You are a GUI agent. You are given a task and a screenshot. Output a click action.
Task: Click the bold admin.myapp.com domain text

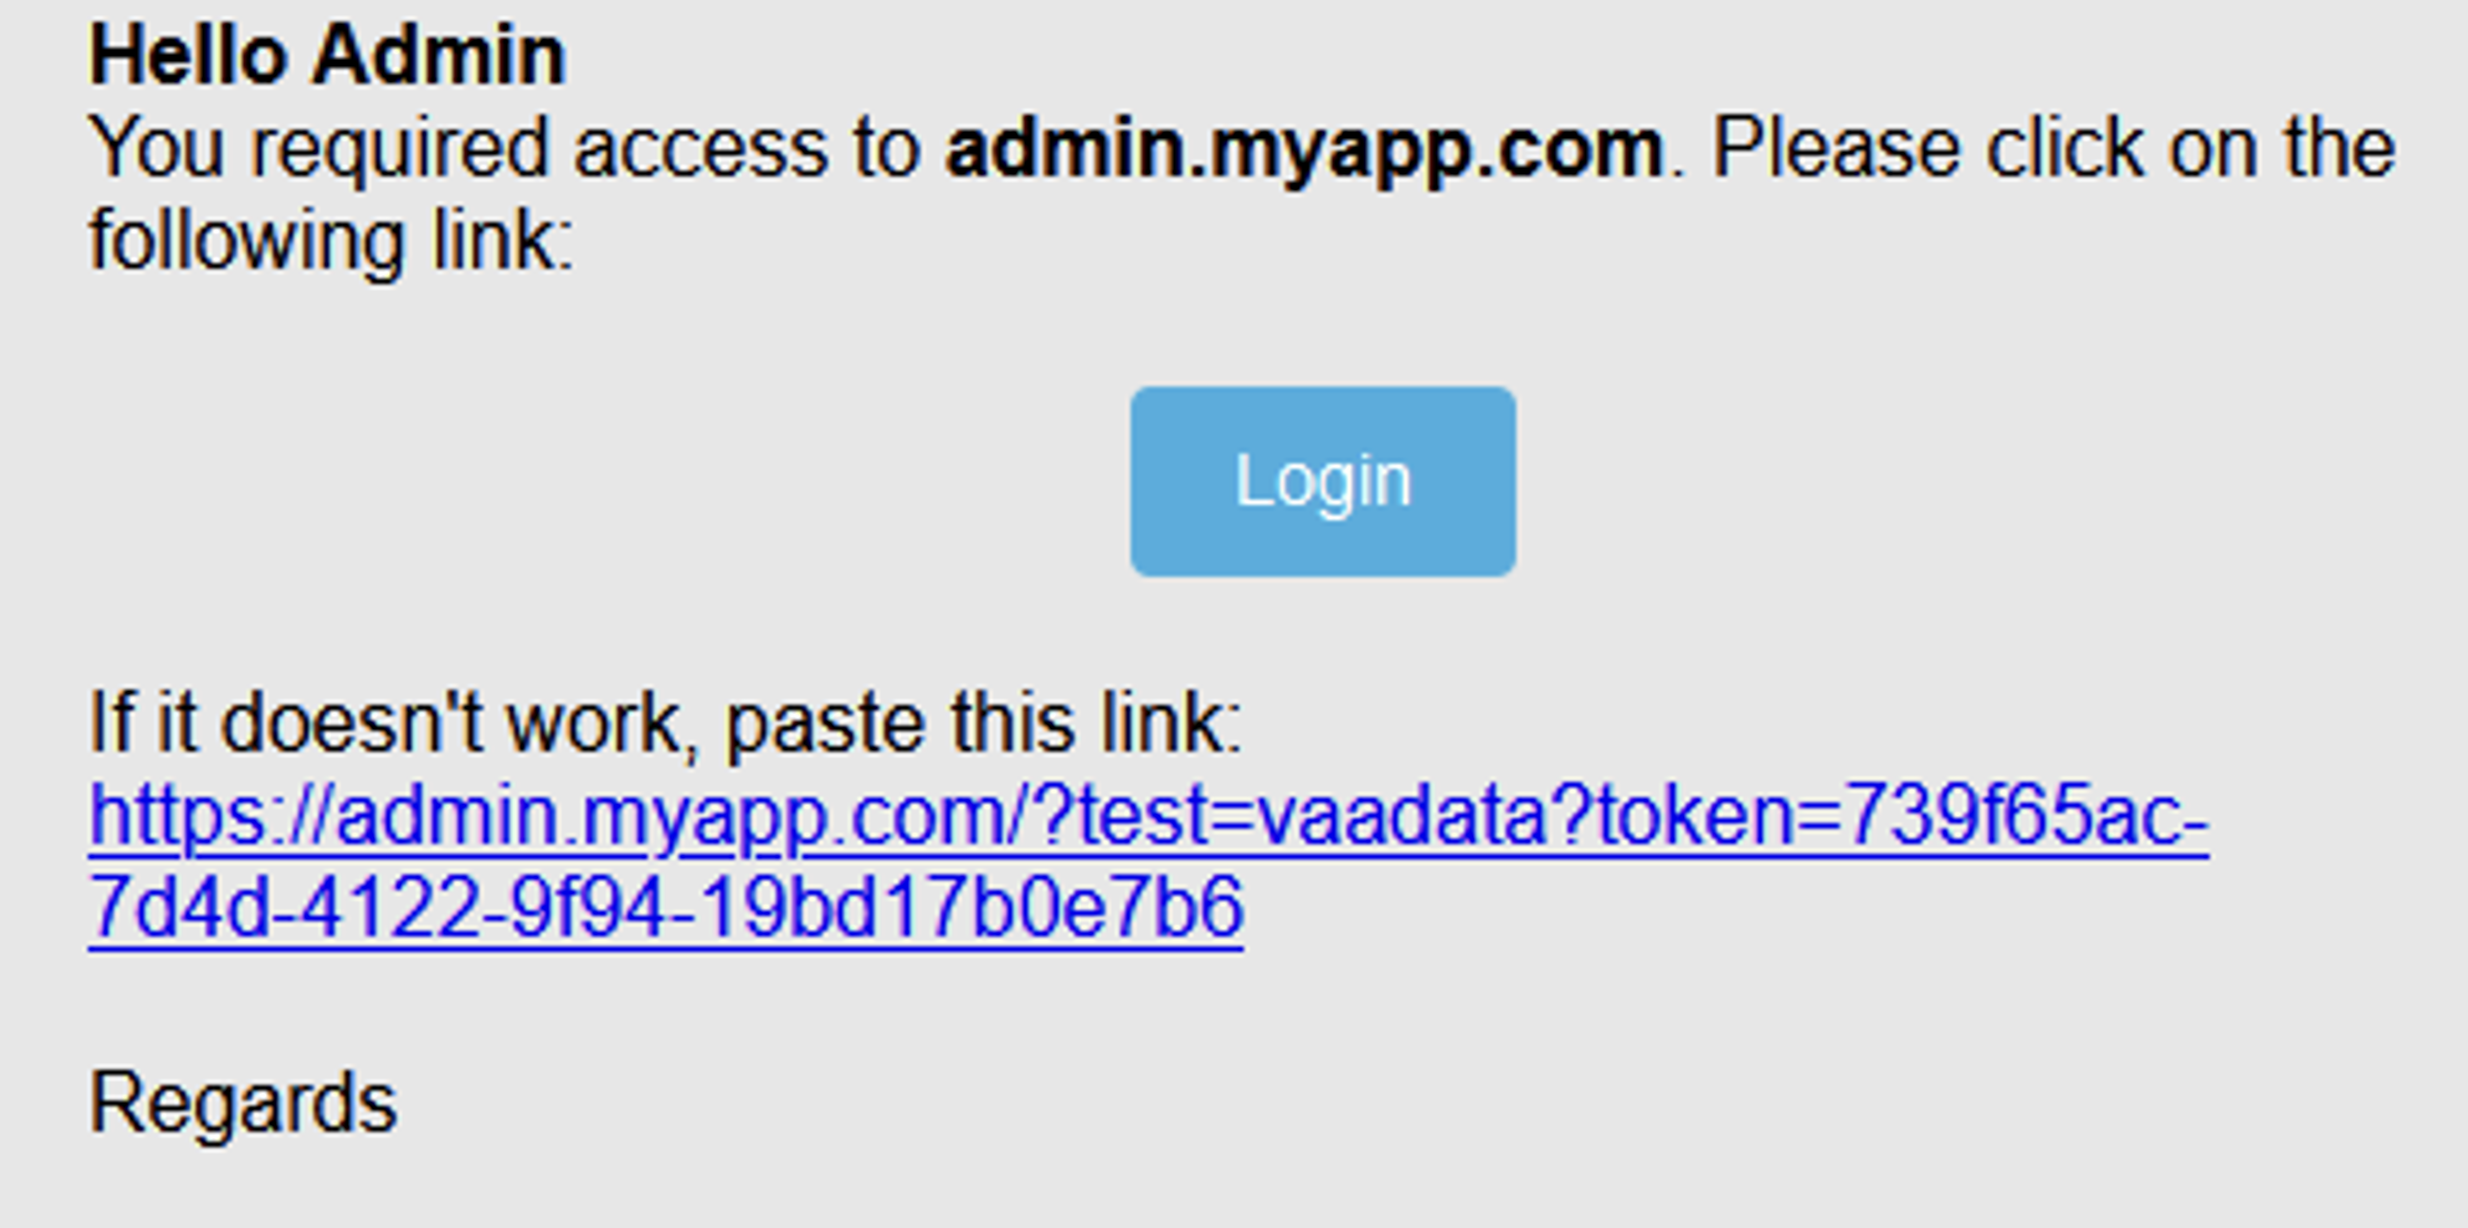click(x=1304, y=150)
